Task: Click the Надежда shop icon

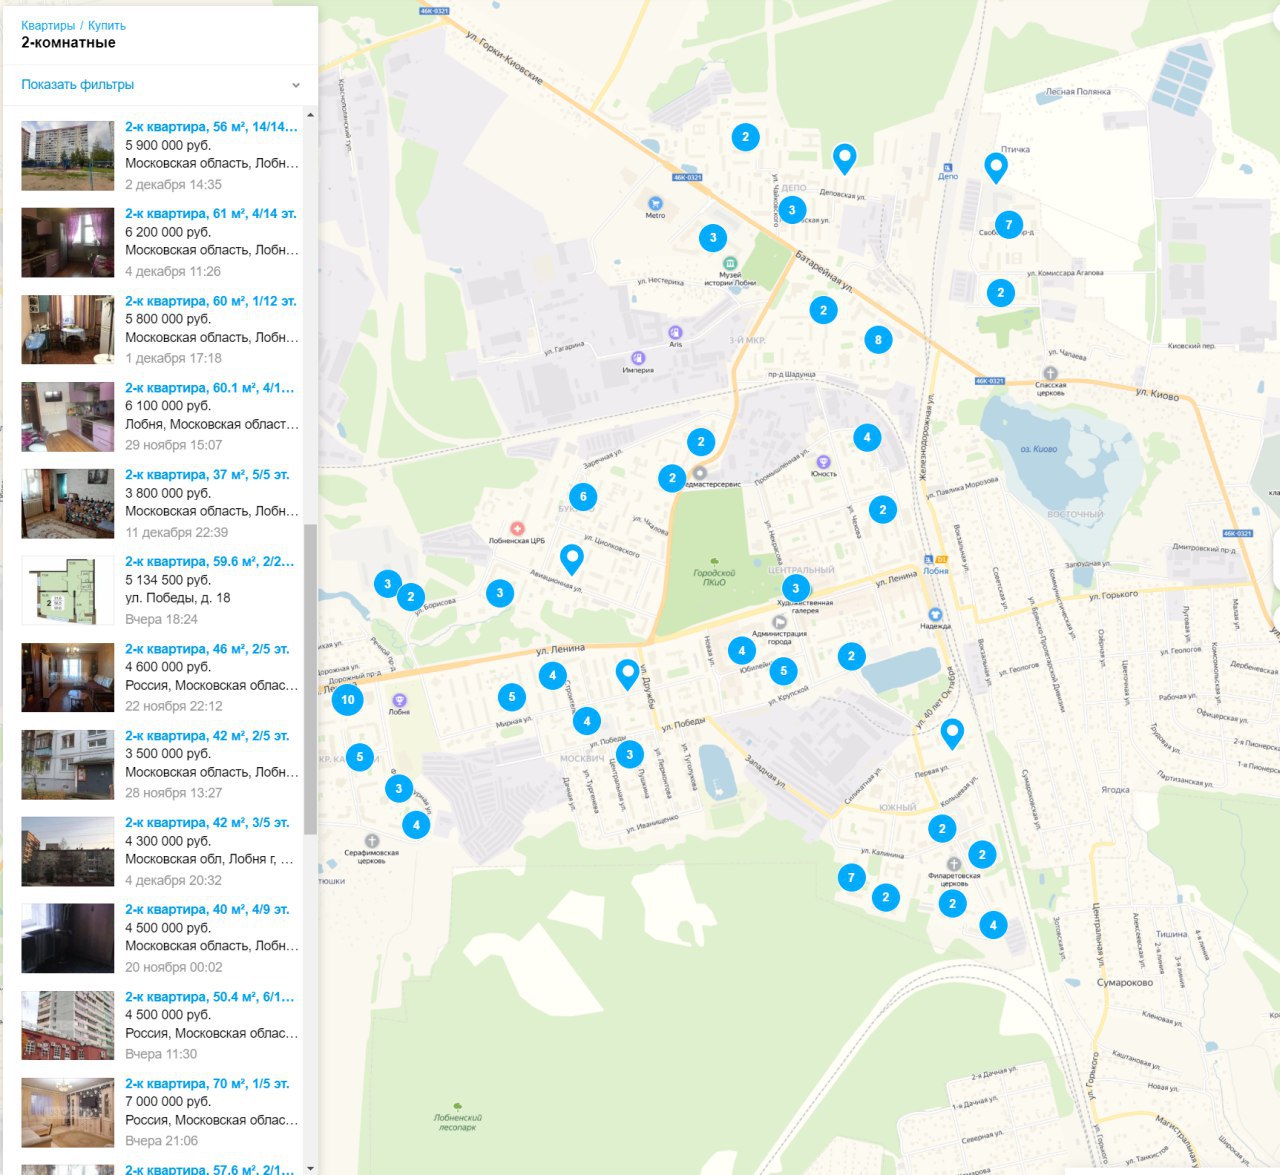Action: coord(935,614)
